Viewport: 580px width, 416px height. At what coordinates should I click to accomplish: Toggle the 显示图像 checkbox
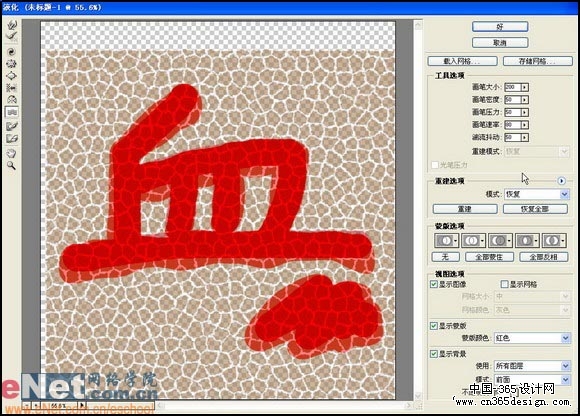coord(434,284)
